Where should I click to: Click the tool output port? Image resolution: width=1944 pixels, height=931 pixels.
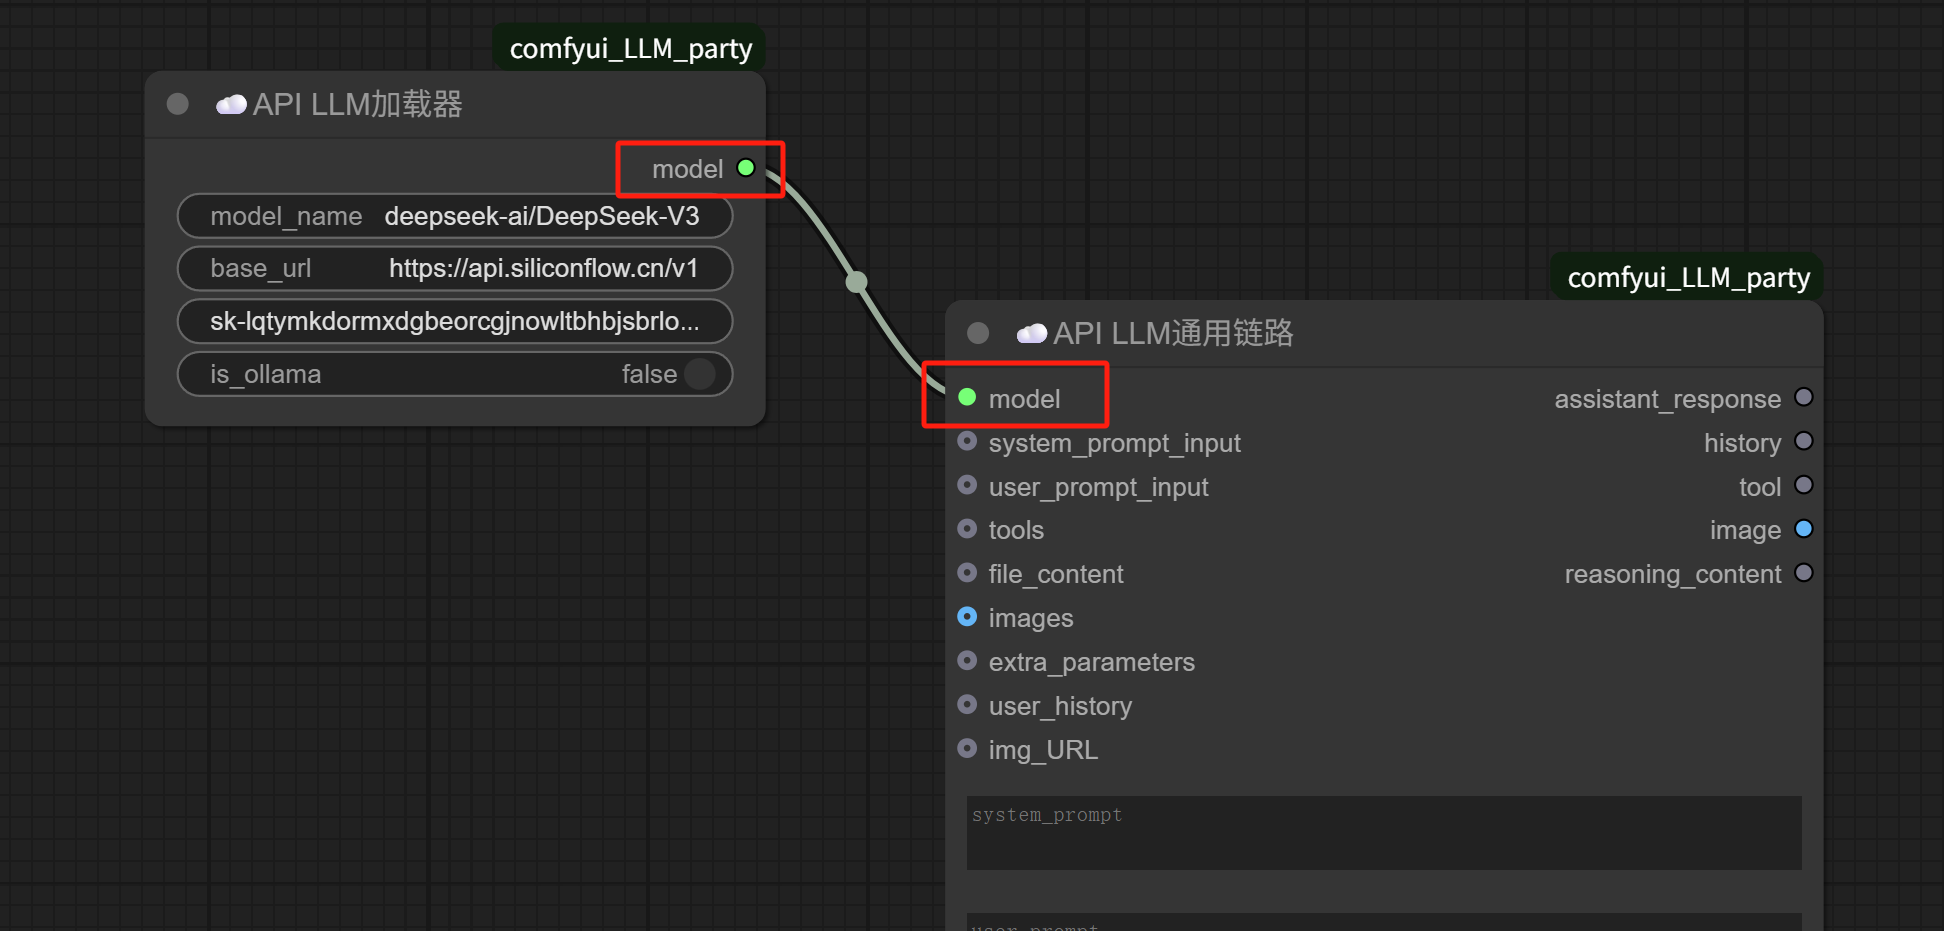[x=1804, y=485]
